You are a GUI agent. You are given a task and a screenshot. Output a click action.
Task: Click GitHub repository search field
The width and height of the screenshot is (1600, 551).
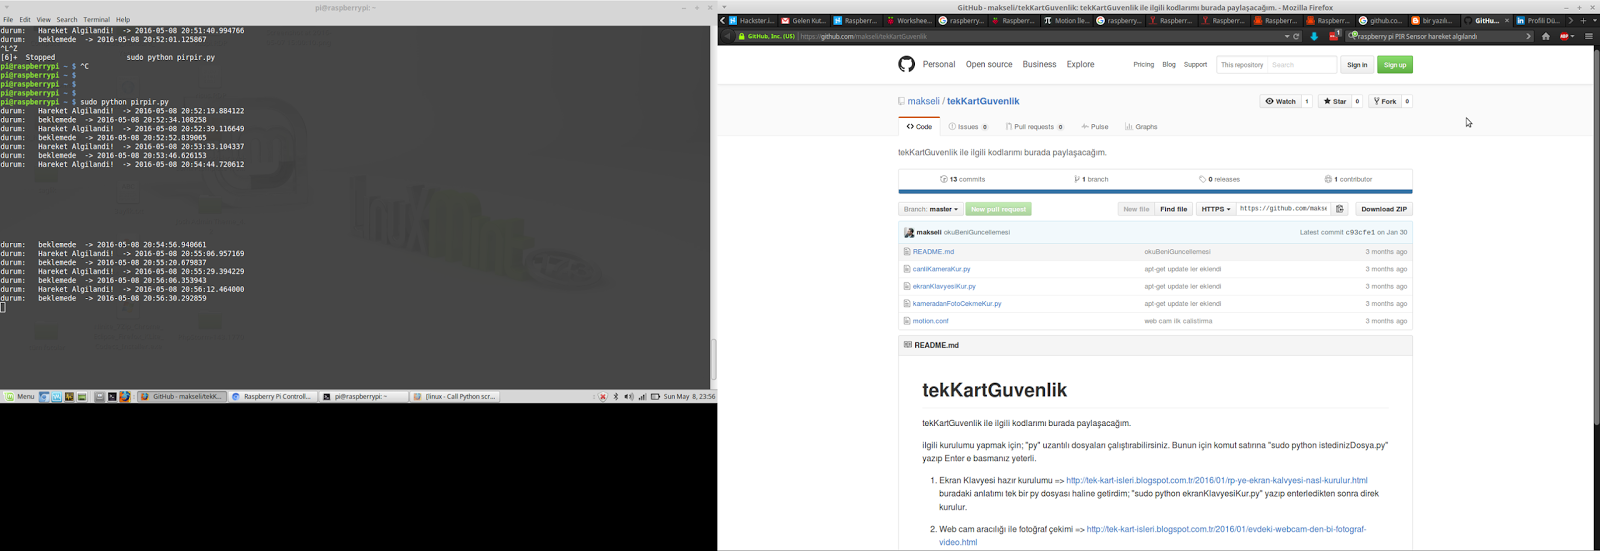click(1302, 65)
